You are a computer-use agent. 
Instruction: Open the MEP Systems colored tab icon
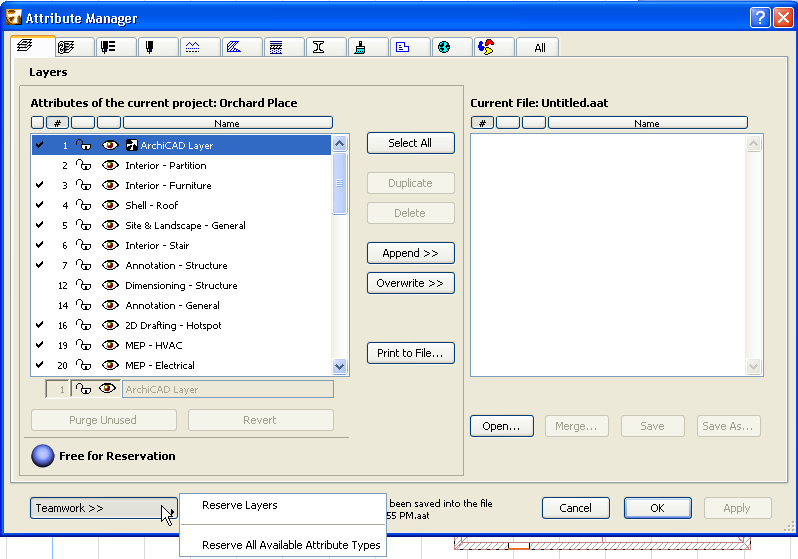pos(486,47)
